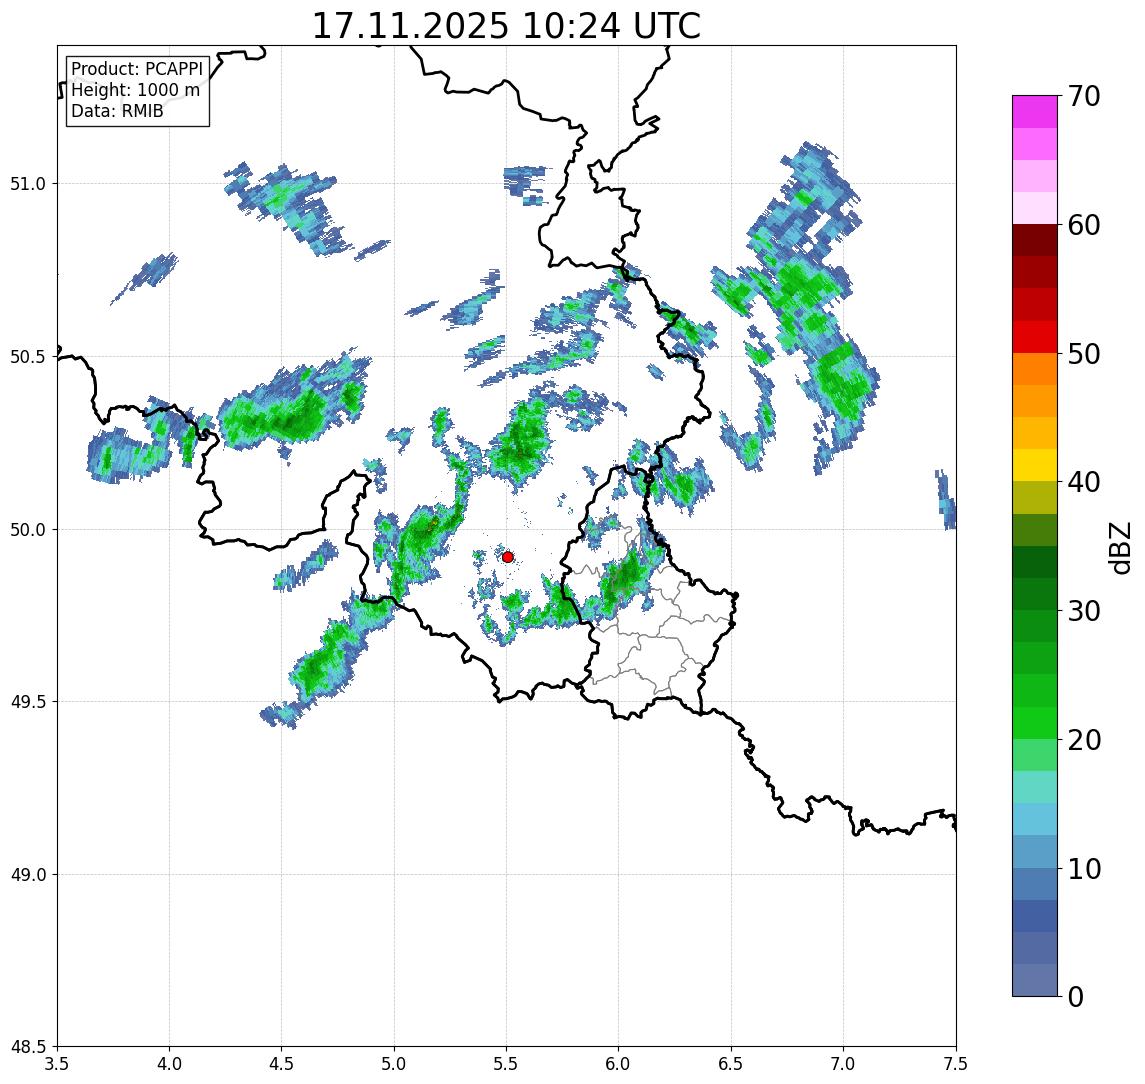Click latitude tick label 51.0

pyautogui.click(x=27, y=184)
